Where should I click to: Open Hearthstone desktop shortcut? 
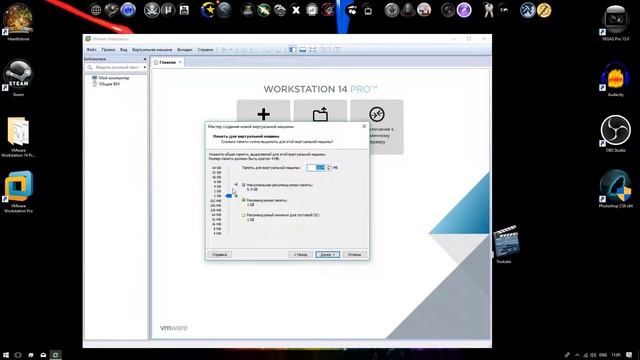coord(18,22)
